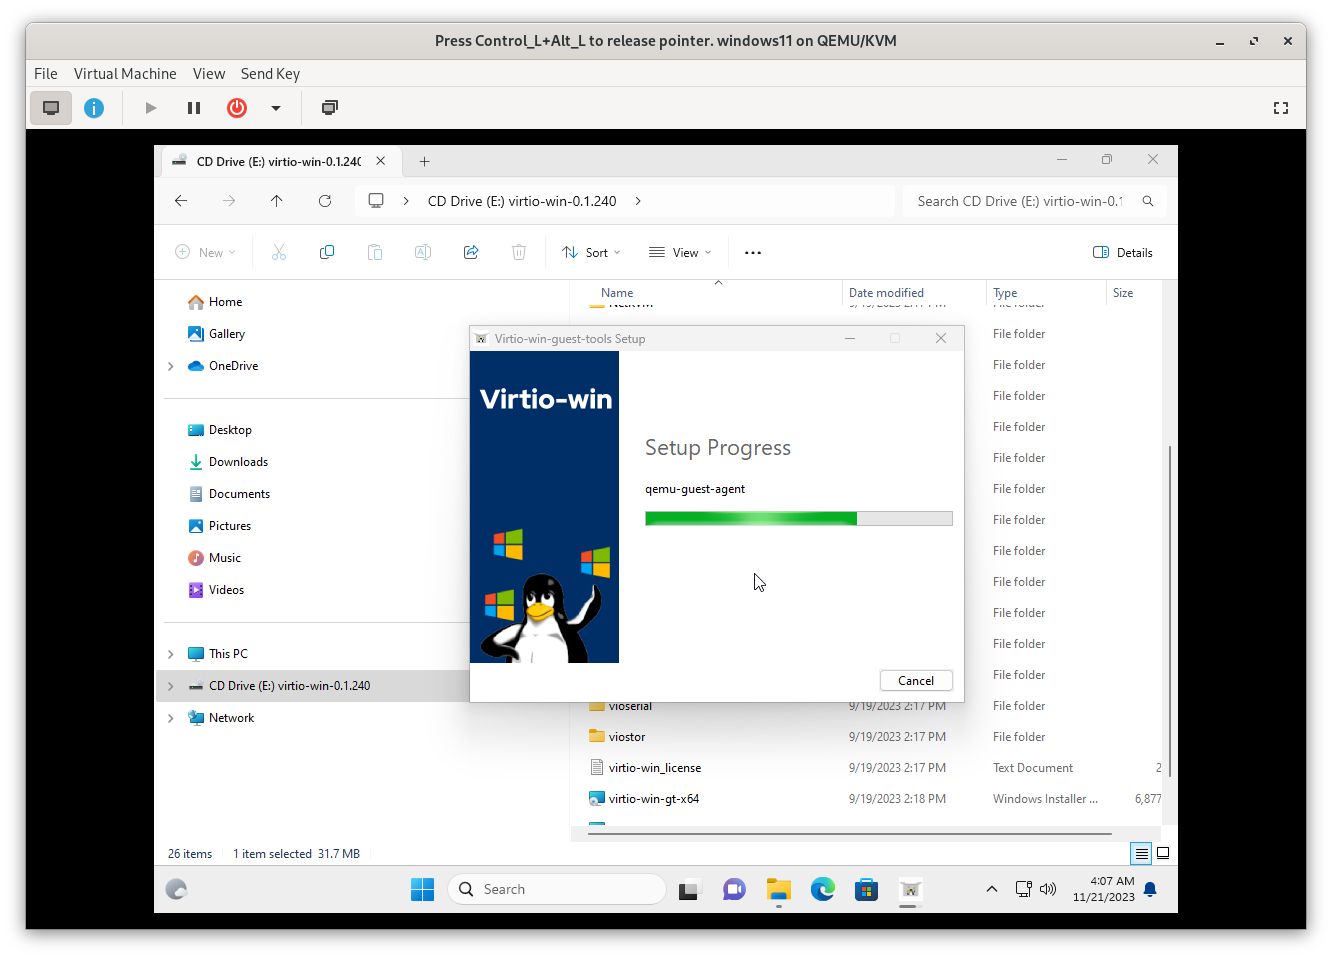Open Videos quick access folder
The height and width of the screenshot is (958, 1332).
click(217, 590)
